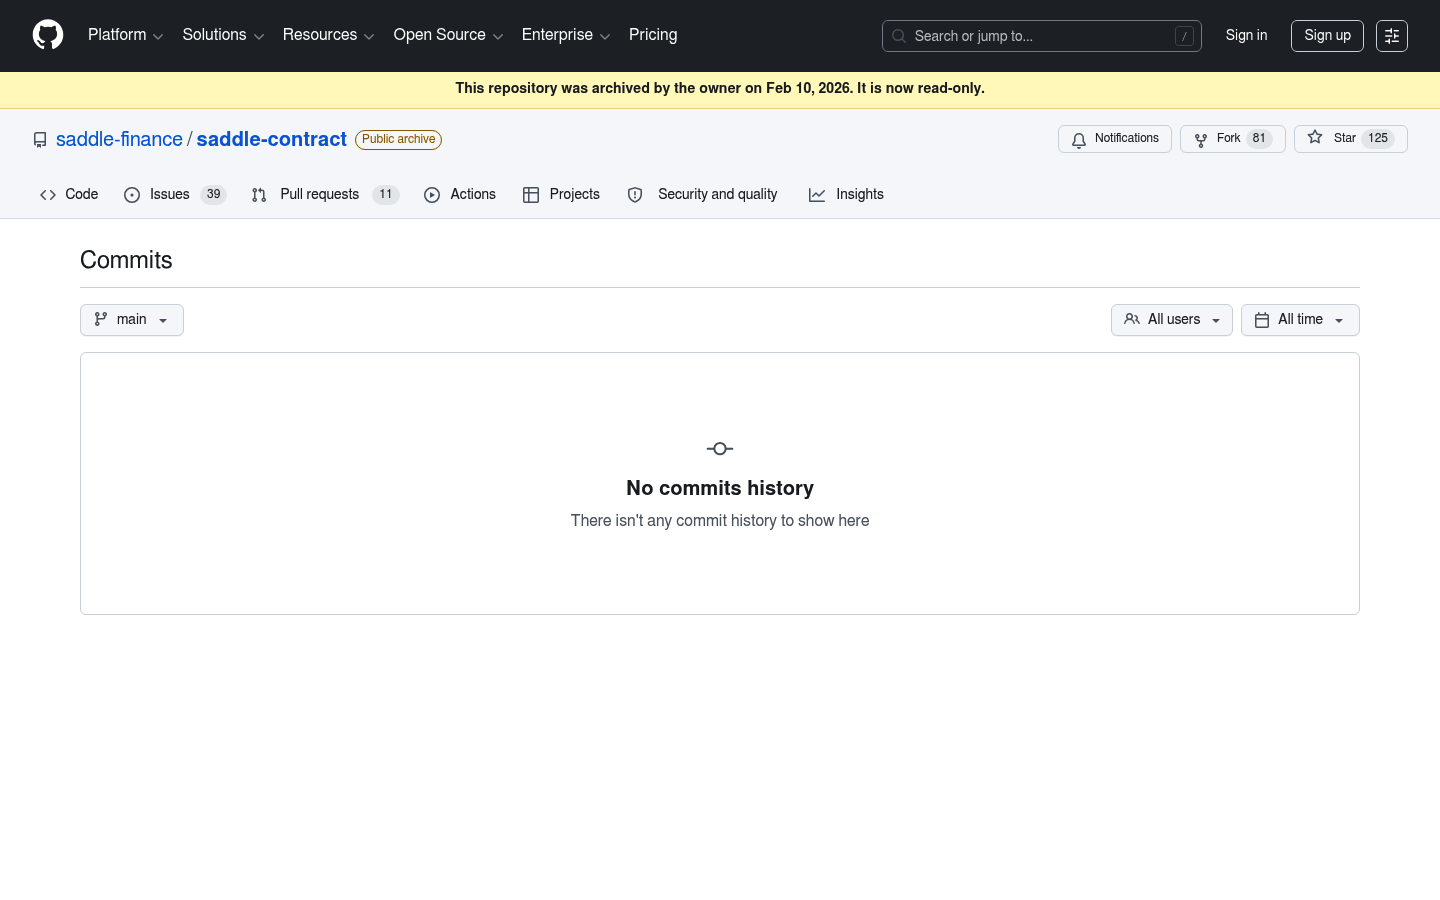Click the Pull requests counter 11
This screenshot has width=1440, height=900.
[x=386, y=195]
